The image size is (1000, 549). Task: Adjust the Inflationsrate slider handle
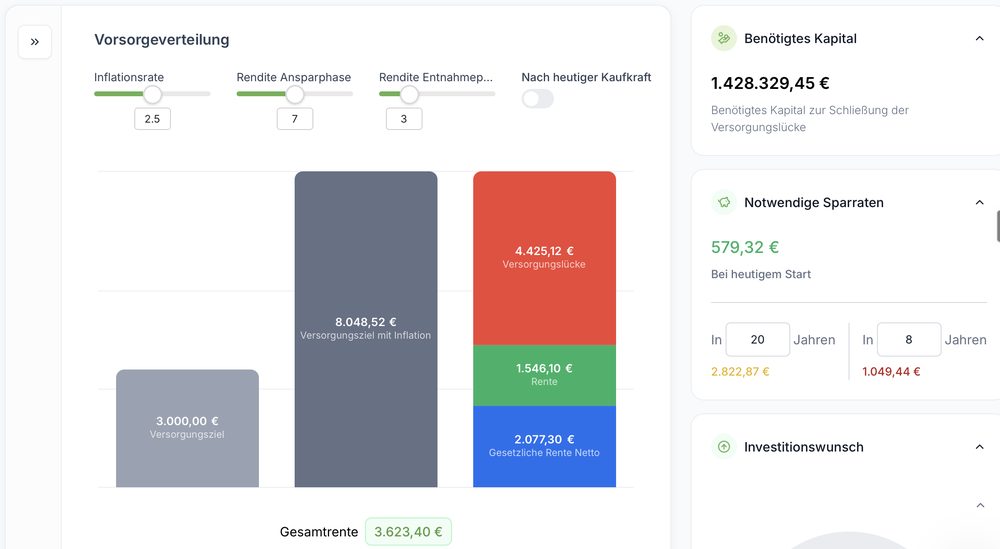152,94
